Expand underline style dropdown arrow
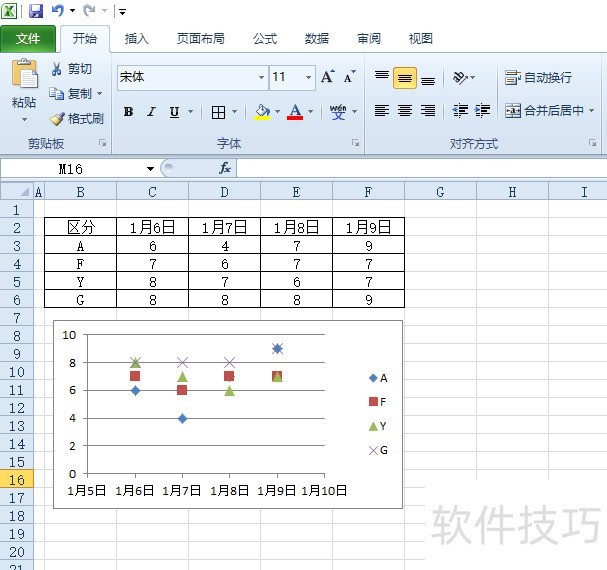The height and width of the screenshot is (570, 607). [x=190, y=112]
